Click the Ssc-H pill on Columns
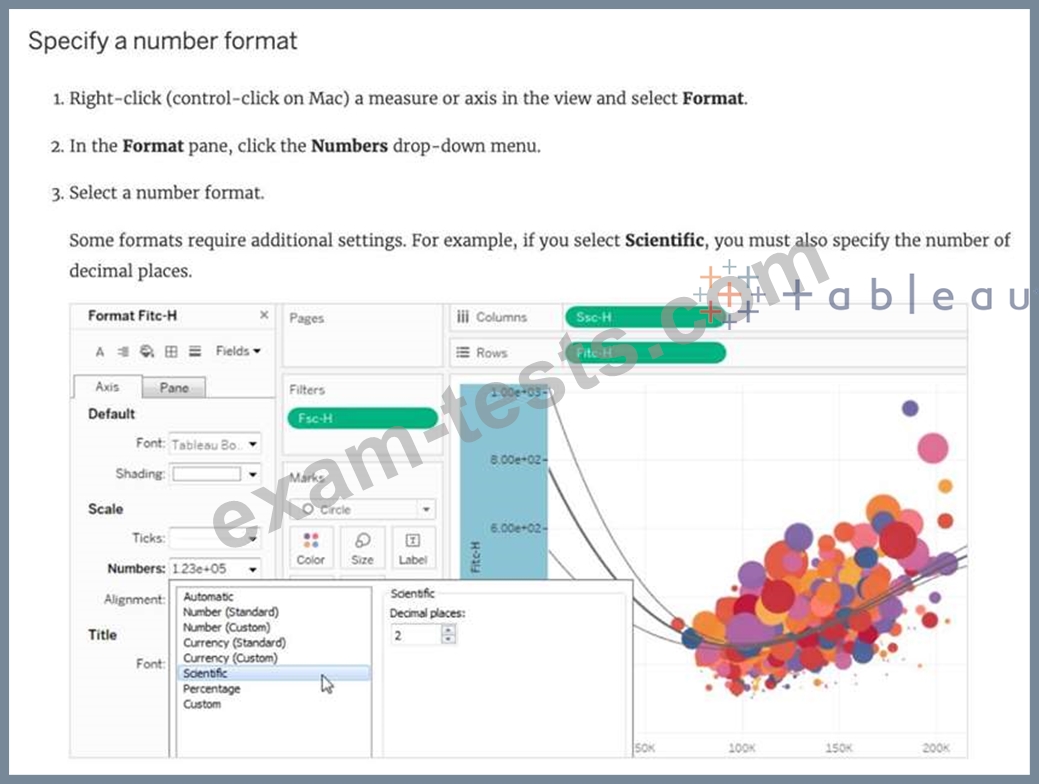This screenshot has height=784, width=1039. [645, 317]
